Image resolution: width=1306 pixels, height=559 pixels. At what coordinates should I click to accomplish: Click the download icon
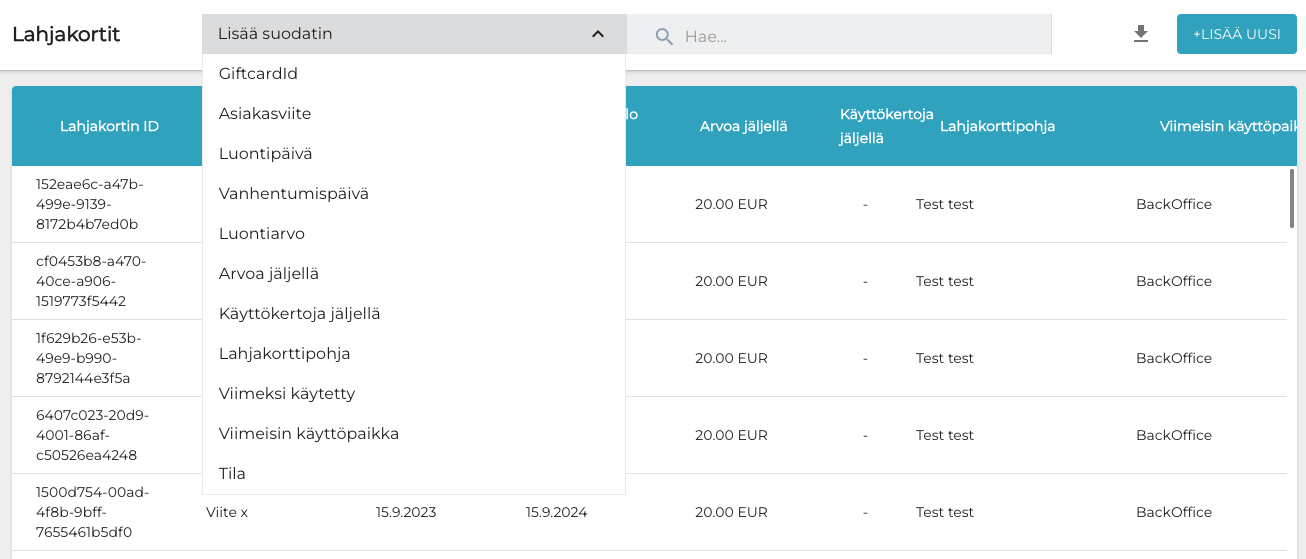pyautogui.click(x=1140, y=34)
